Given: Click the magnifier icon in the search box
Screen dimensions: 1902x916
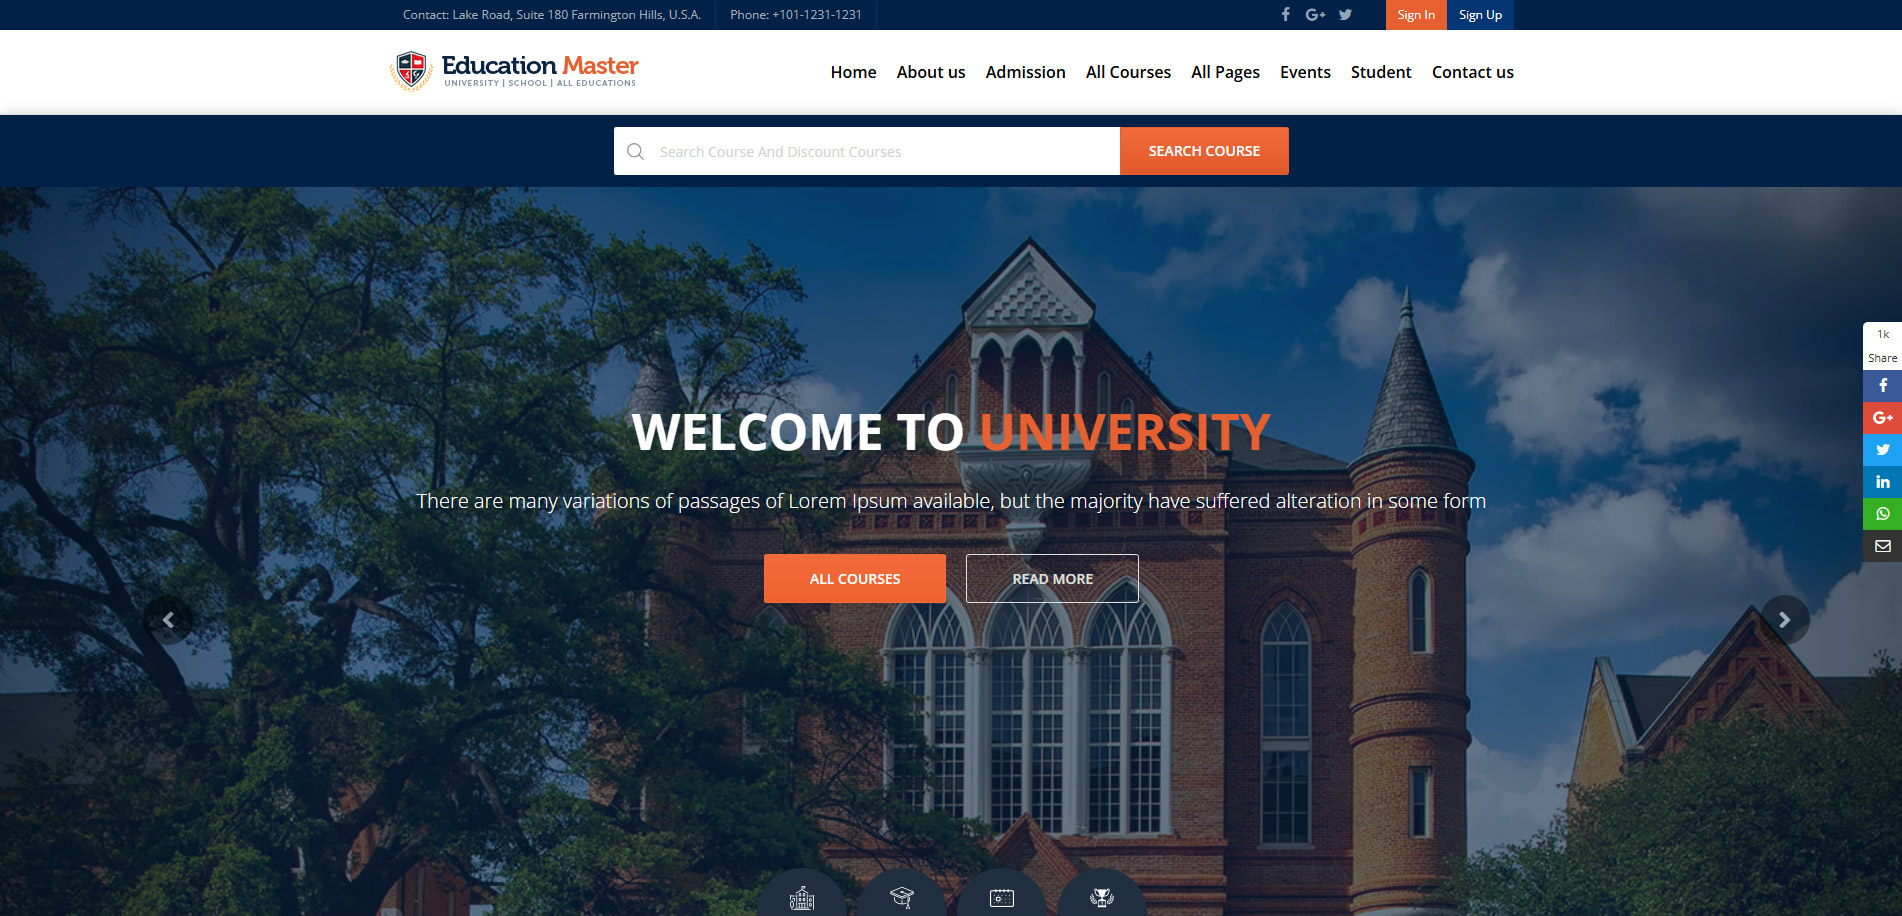Looking at the screenshot, I should [635, 151].
